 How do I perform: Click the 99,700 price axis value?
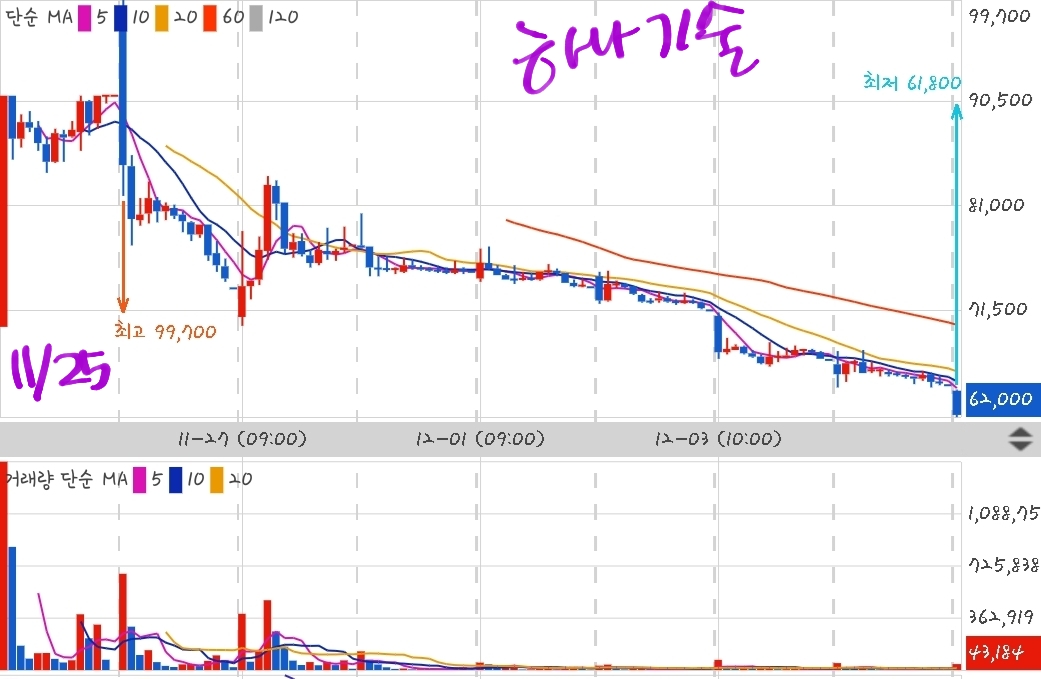999,17
